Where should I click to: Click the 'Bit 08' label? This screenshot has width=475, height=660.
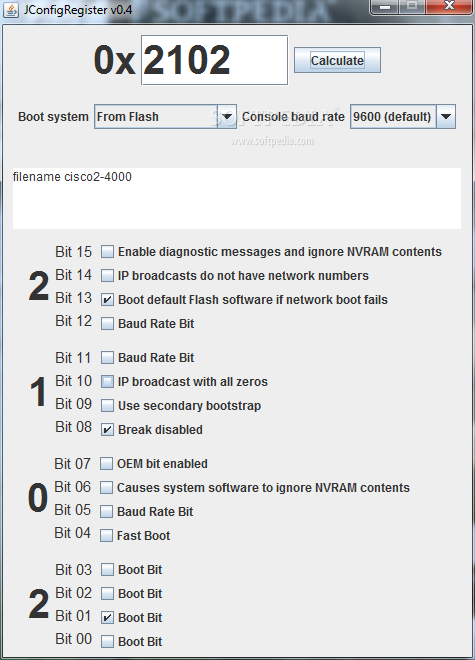click(x=73, y=427)
